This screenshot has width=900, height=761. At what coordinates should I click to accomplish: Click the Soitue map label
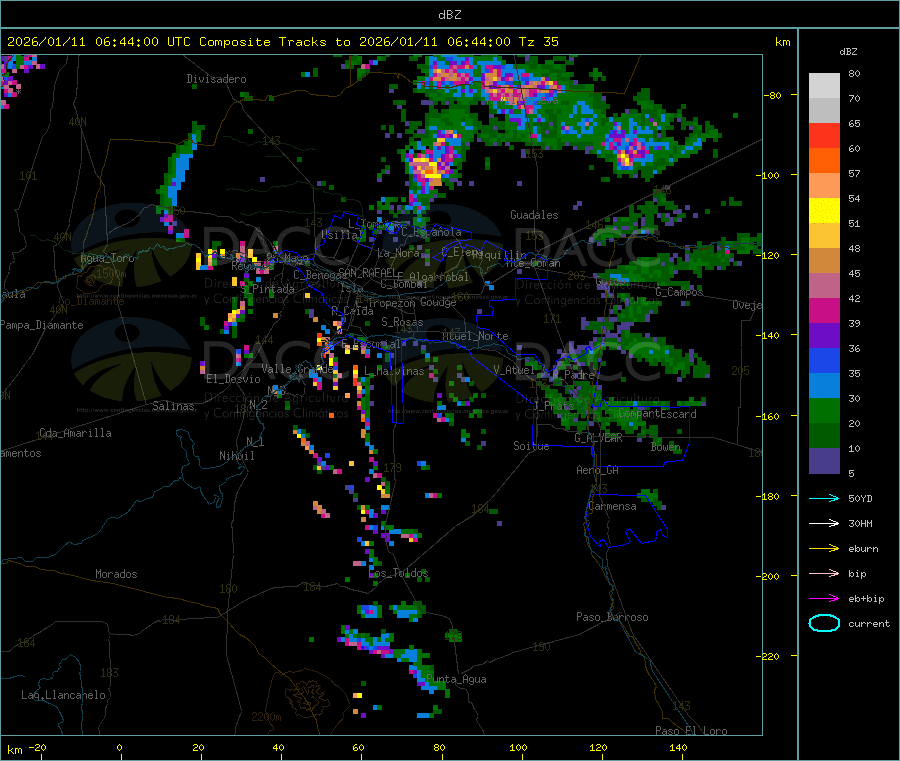(531, 446)
